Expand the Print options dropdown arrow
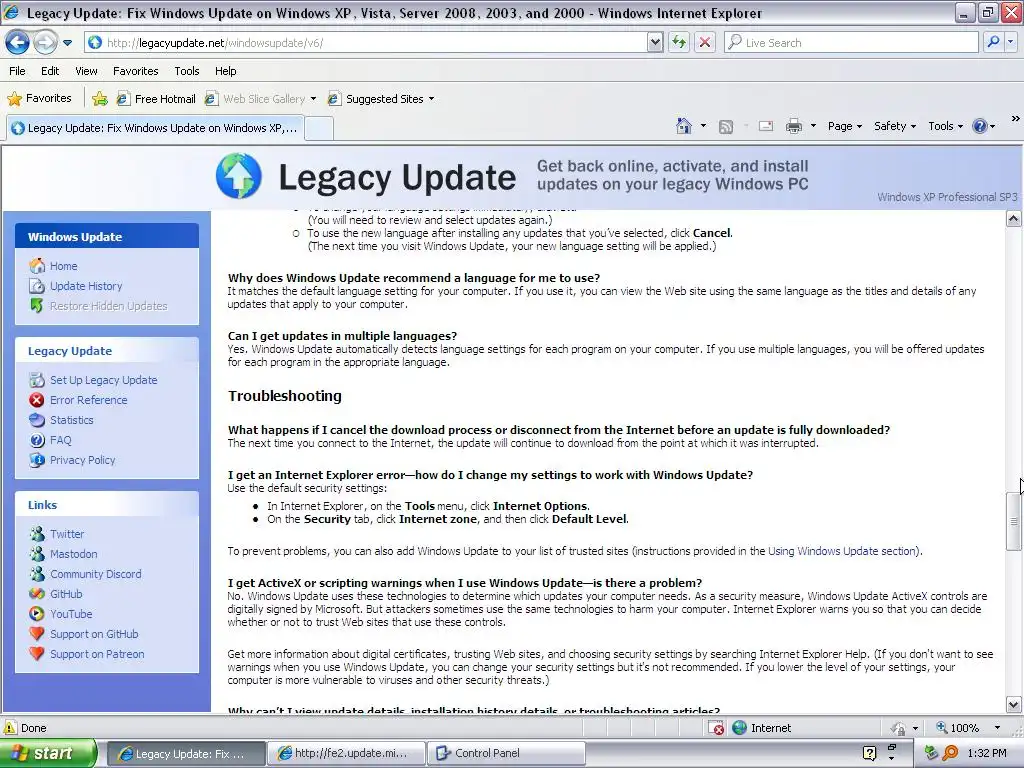Screen dimensions: 1024x768 (813, 126)
